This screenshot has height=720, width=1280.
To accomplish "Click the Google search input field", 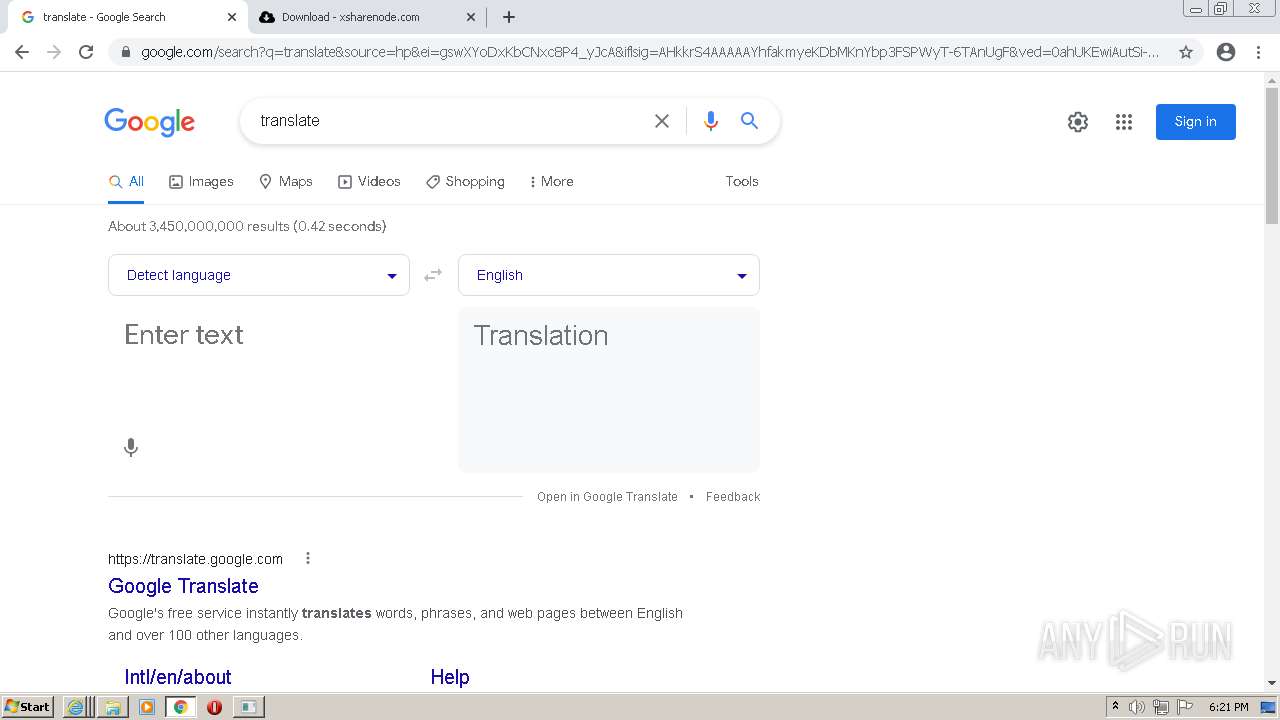I will pyautogui.click(x=450, y=121).
